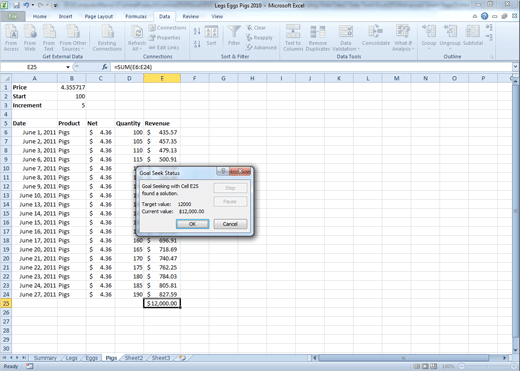This screenshot has height=371, width=520.
Task: Open From Other Sources dropdown
Action: [x=73, y=38]
